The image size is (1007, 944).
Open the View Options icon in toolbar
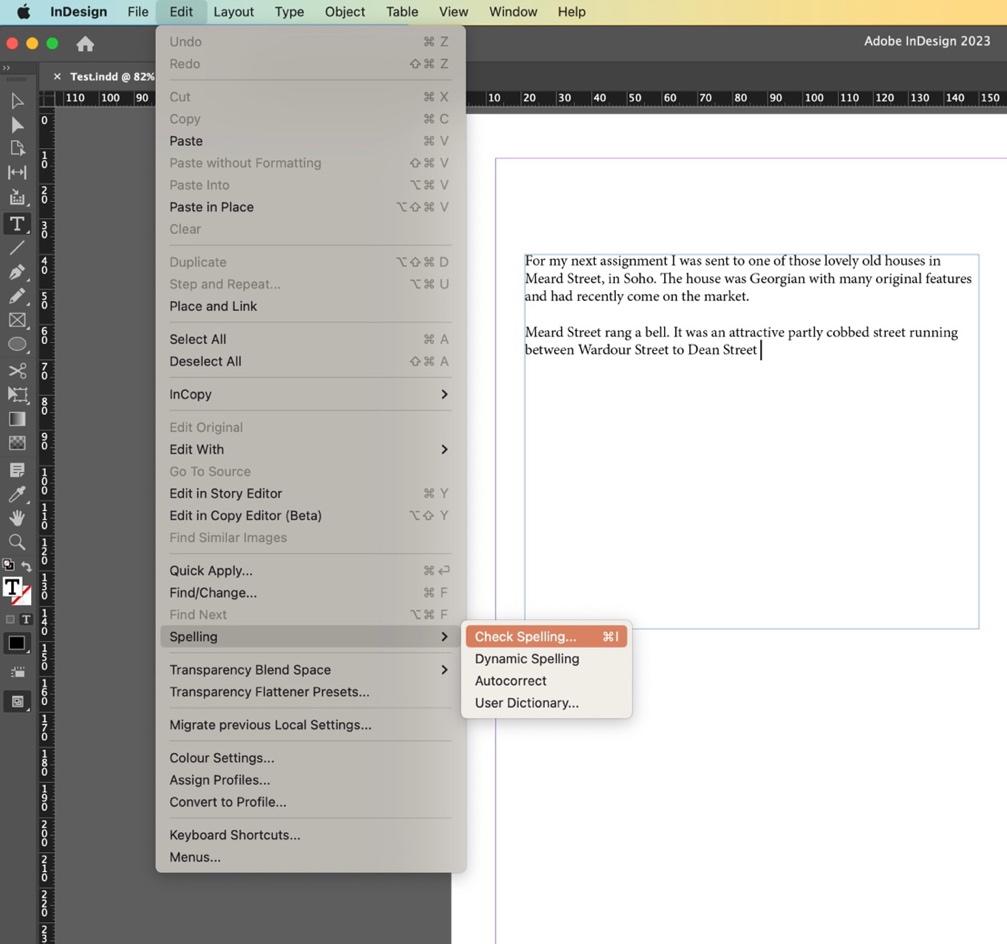coord(17,672)
